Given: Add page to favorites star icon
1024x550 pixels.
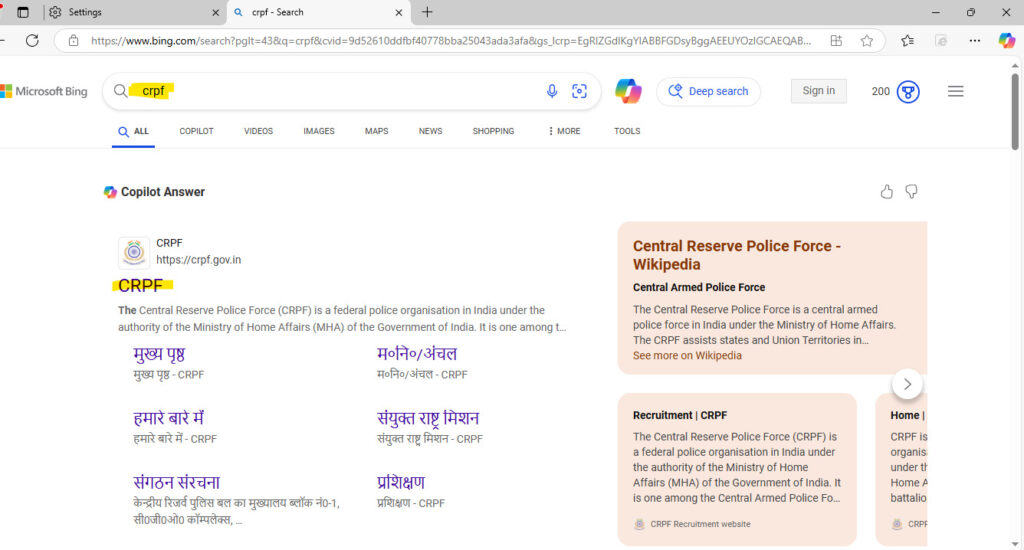Looking at the screenshot, I should 867,41.
